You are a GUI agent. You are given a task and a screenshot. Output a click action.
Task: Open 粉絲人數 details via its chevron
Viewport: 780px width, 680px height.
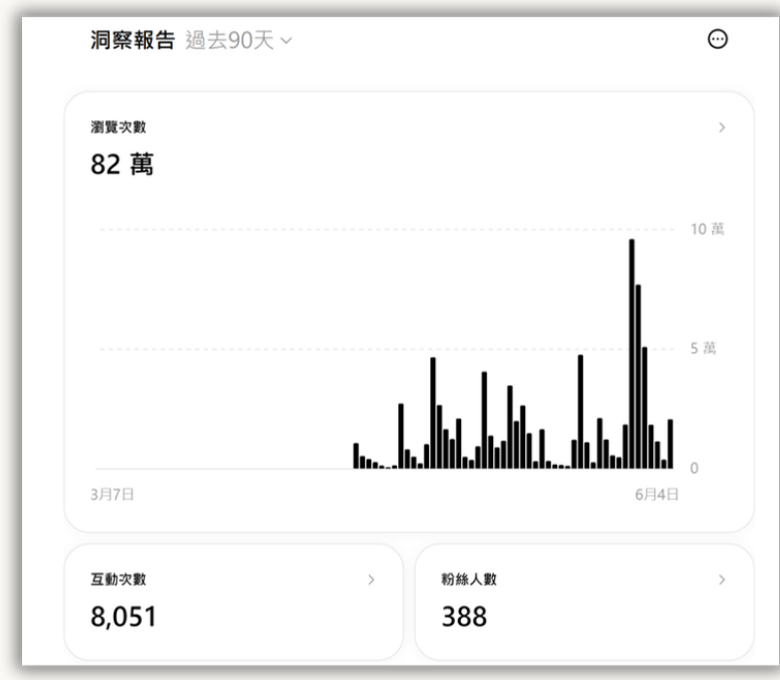pyautogui.click(x=722, y=580)
